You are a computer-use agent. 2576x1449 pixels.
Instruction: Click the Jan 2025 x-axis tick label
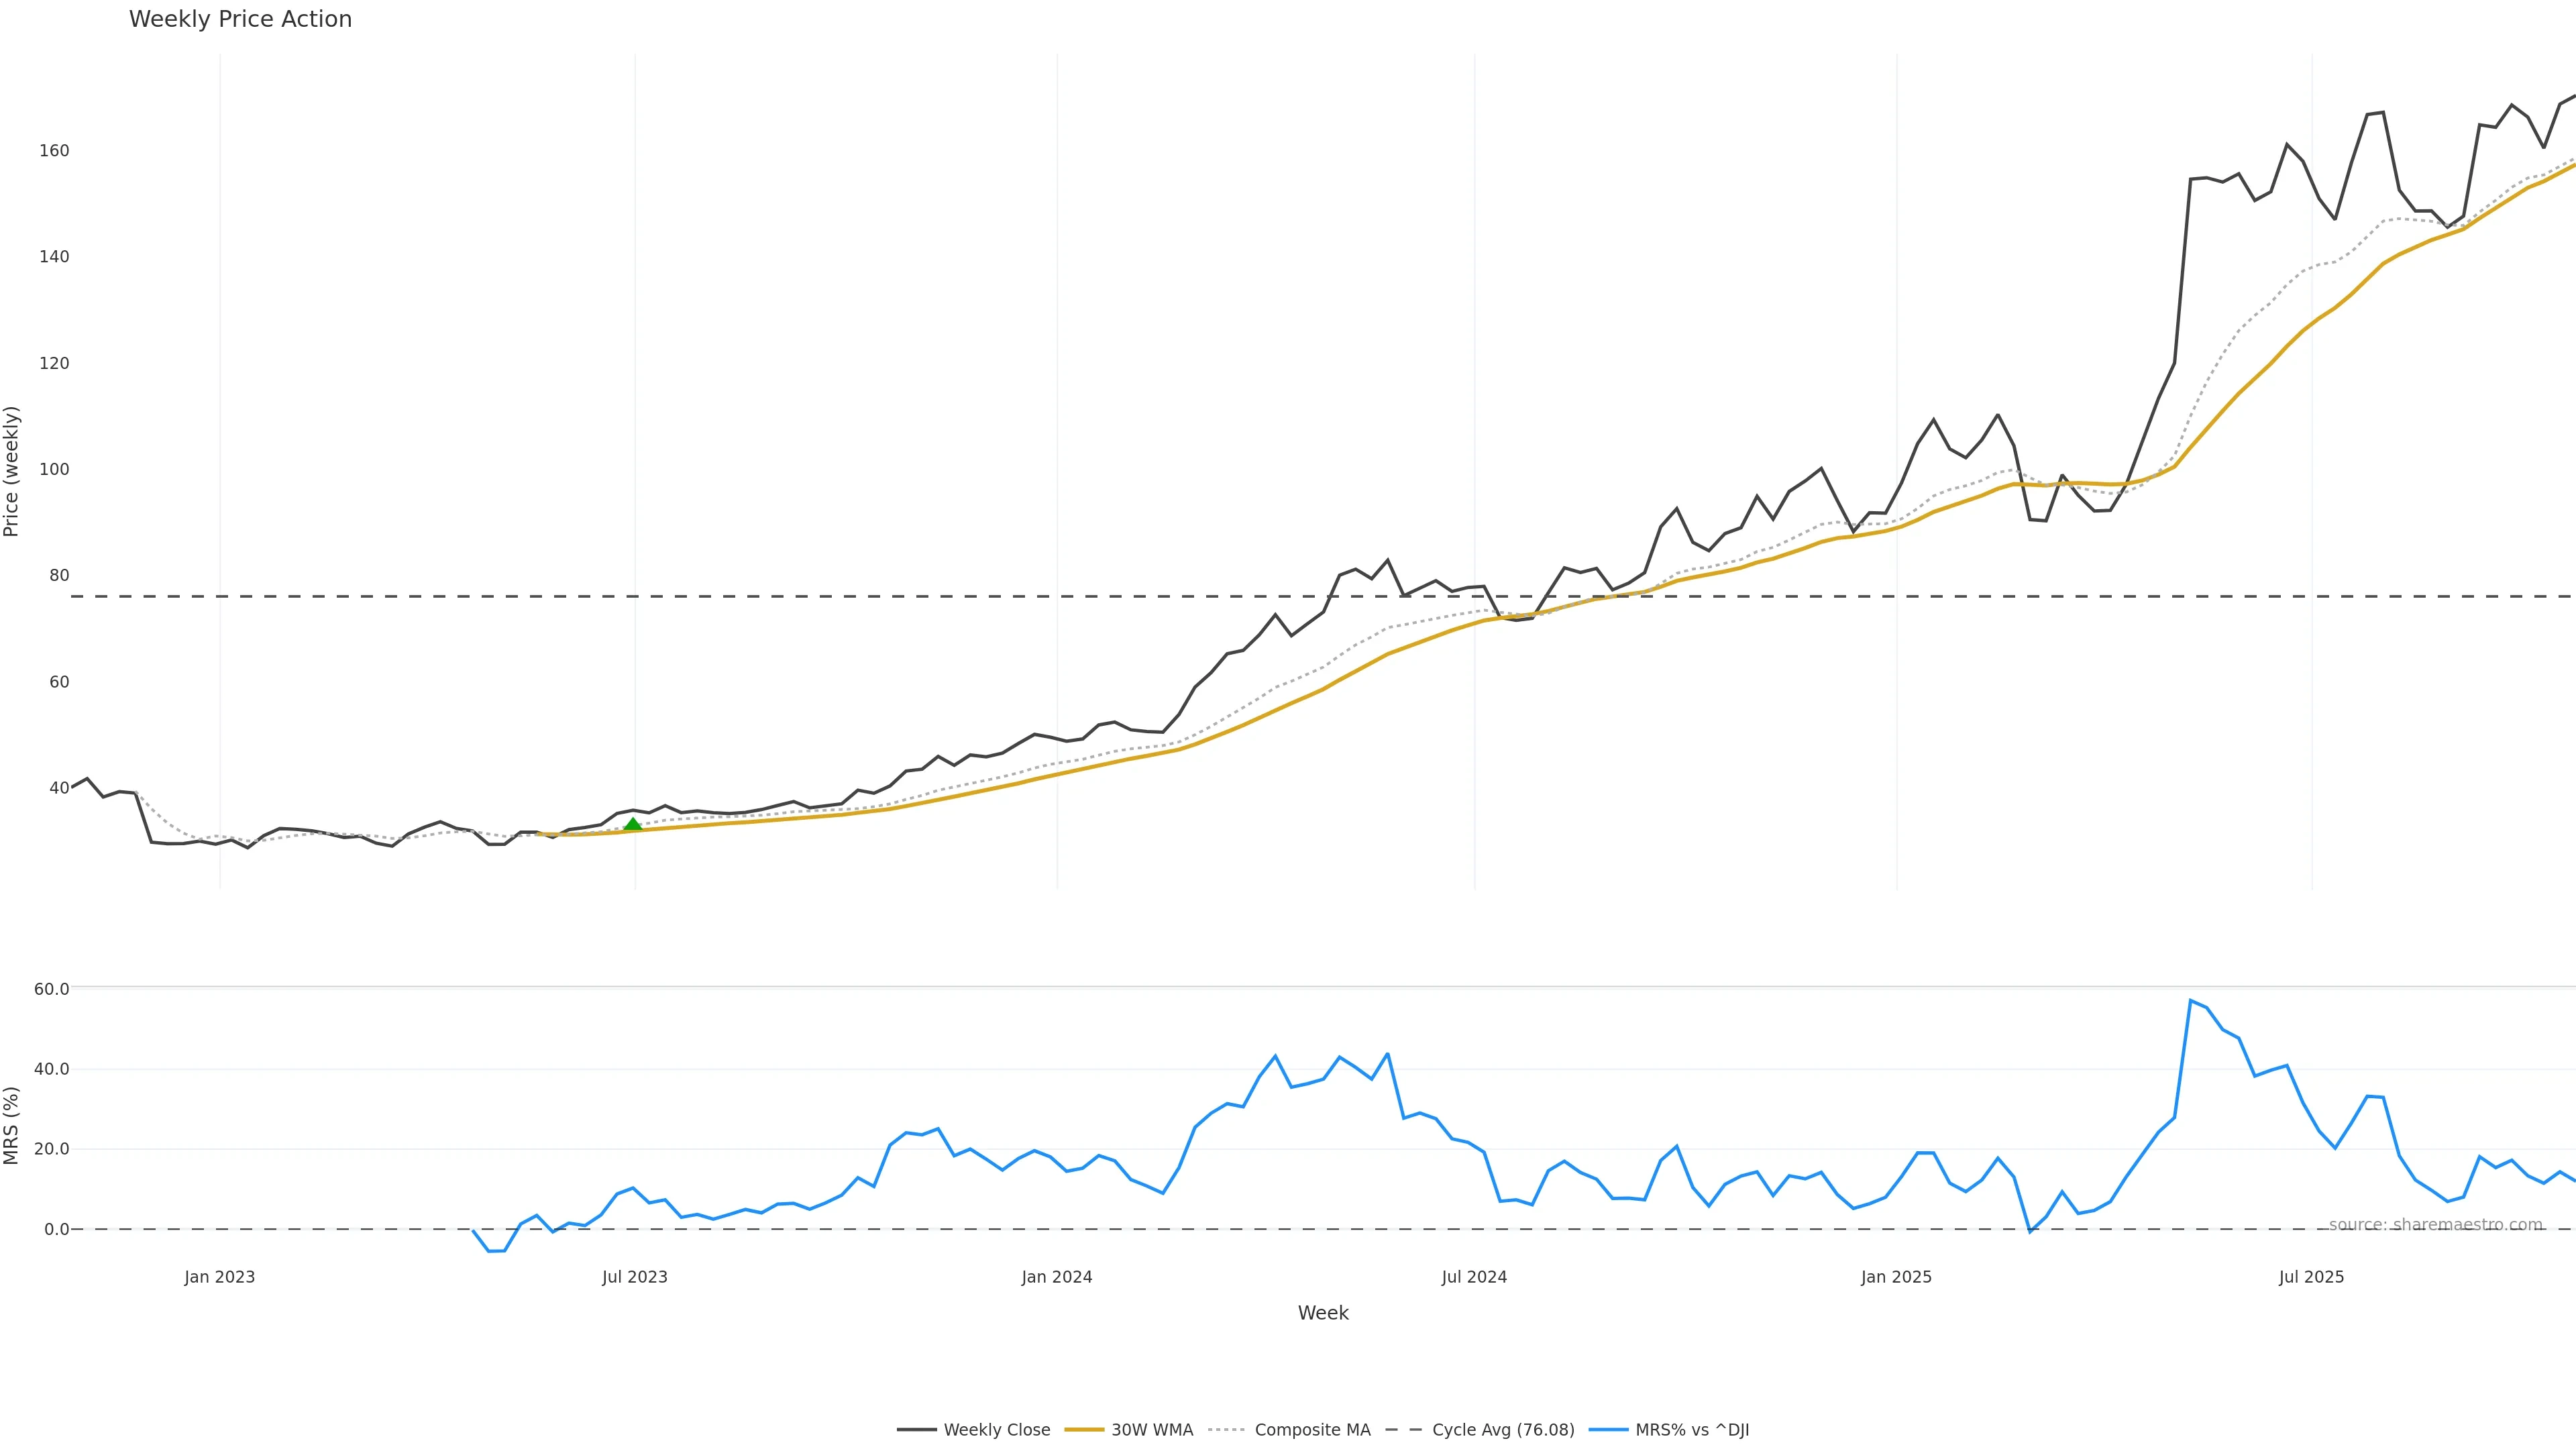(1896, 1277)
